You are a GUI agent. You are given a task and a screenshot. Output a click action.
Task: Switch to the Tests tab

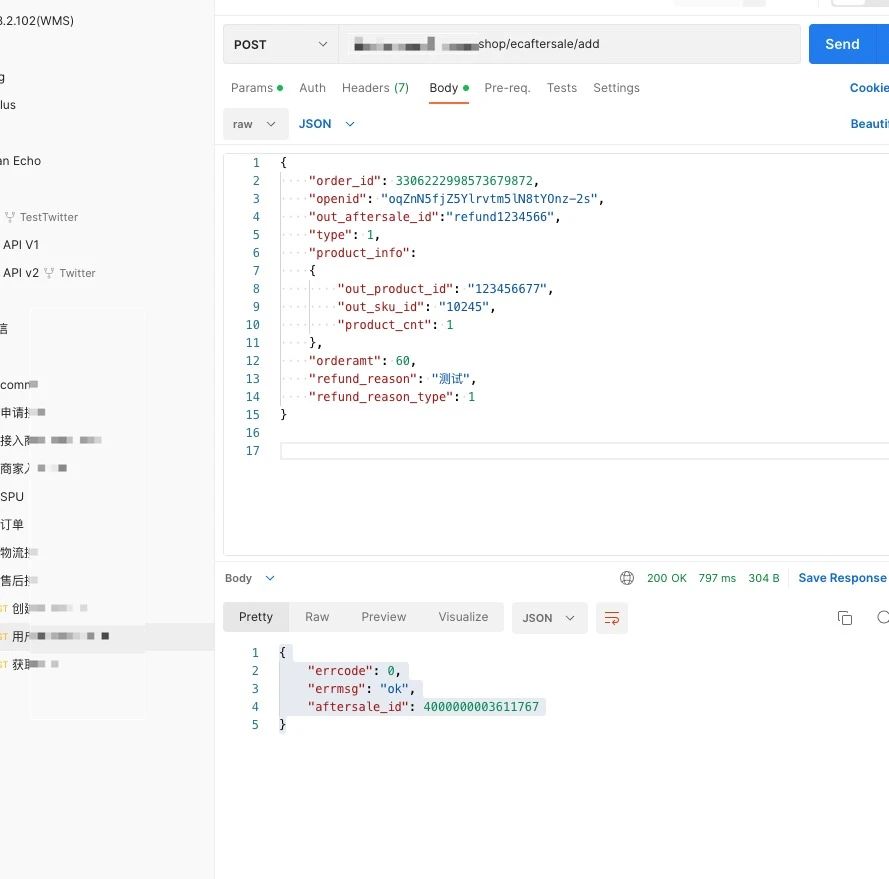point(562,88)
